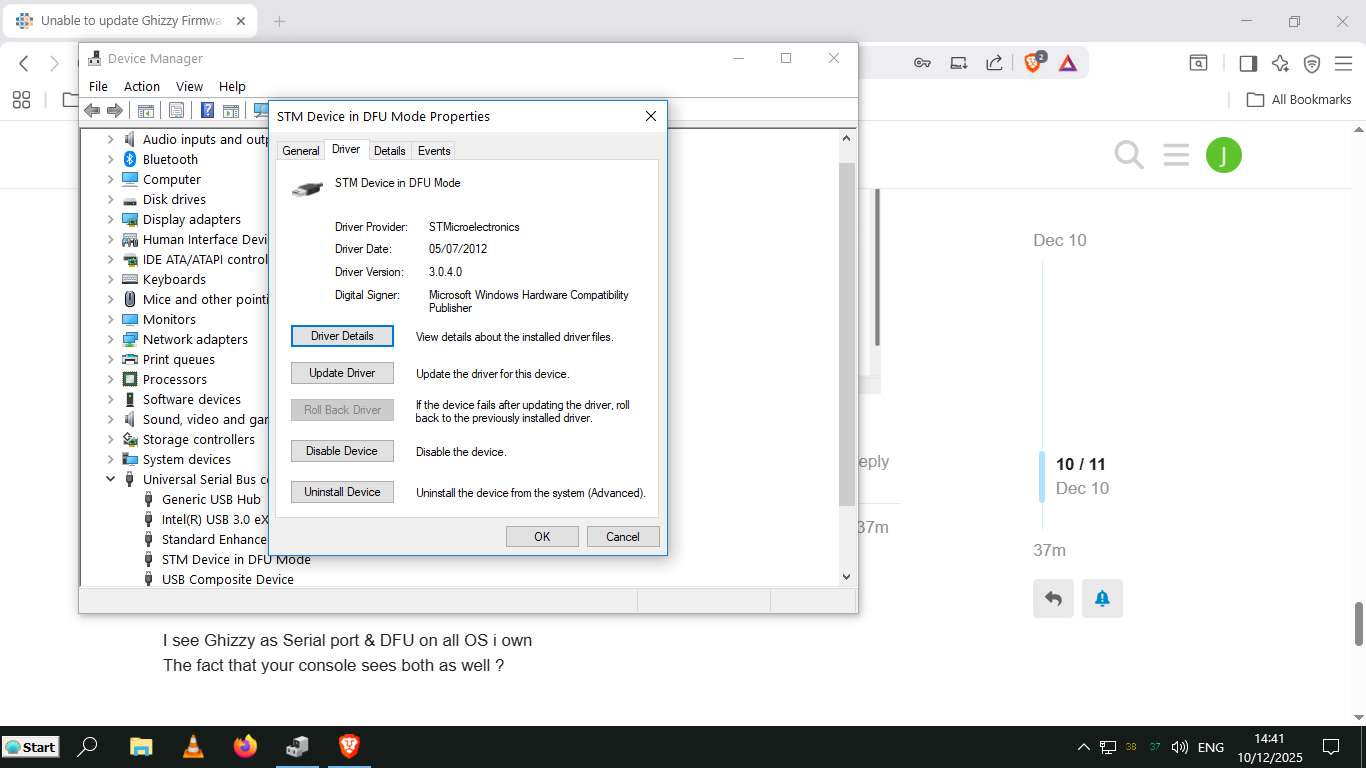Open the Events tab
The width and height of the screenshot is (1366, 768).
pos(434,151)
